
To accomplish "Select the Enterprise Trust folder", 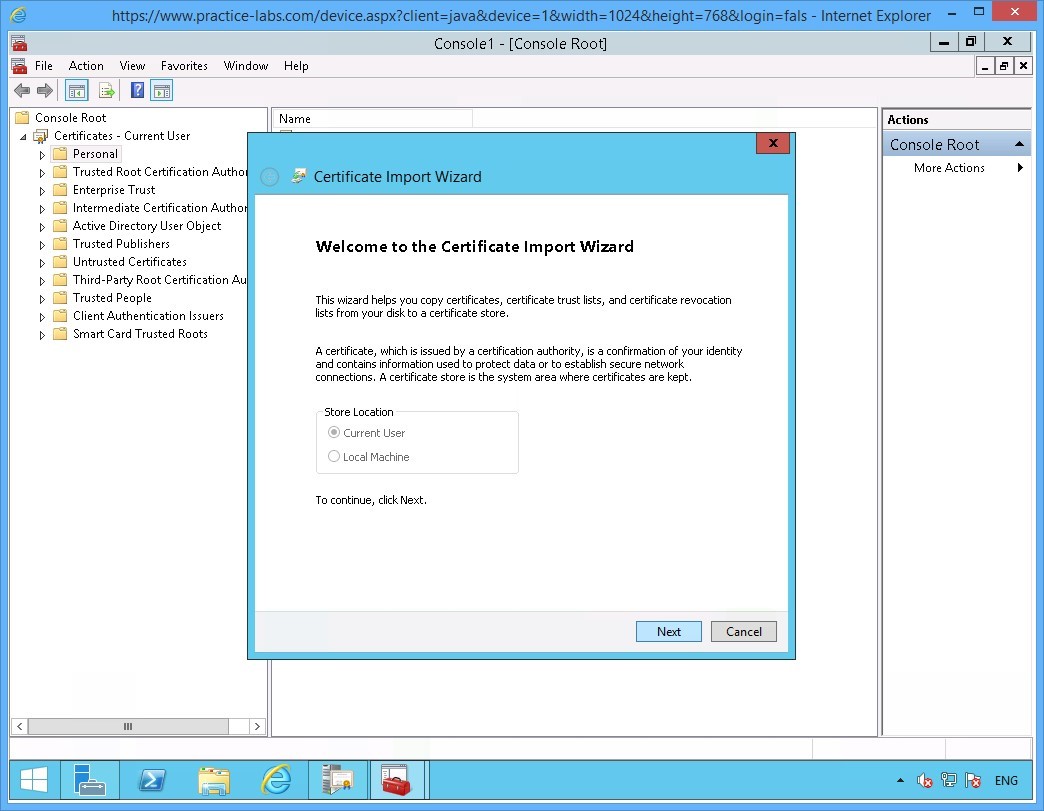I will tap(113, 190).
